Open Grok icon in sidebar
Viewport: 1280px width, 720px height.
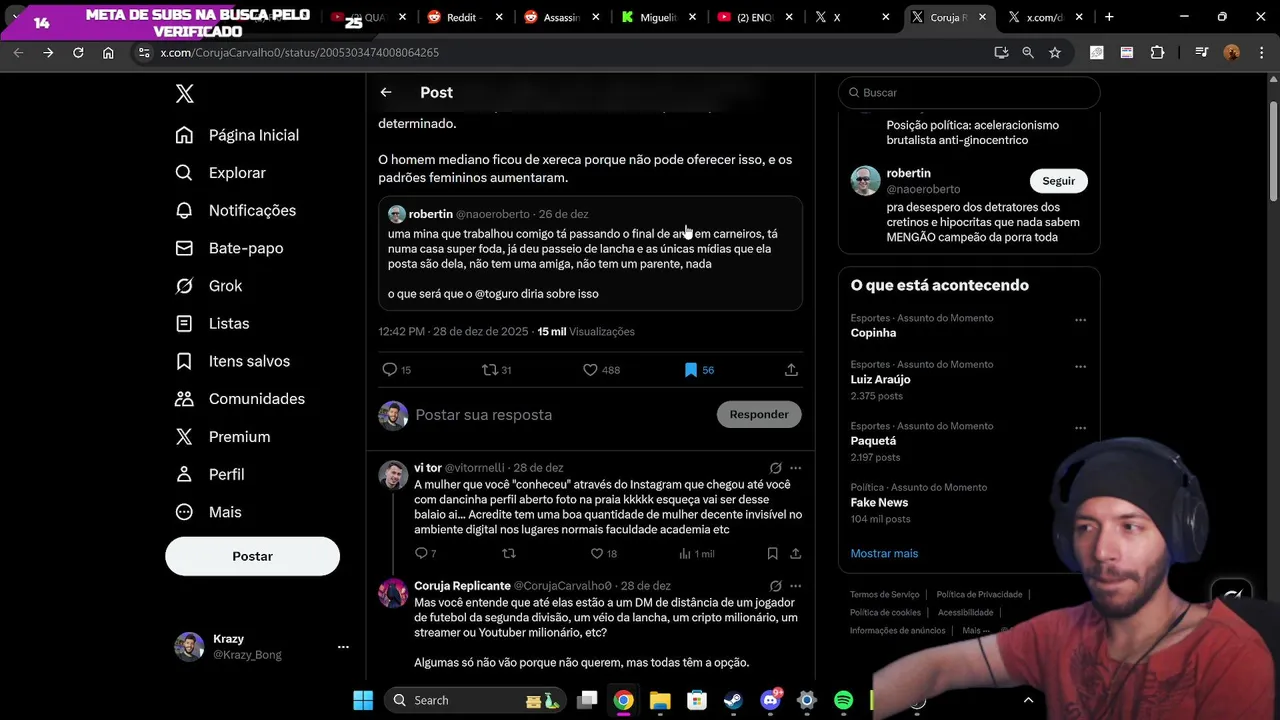coord(184,286)
